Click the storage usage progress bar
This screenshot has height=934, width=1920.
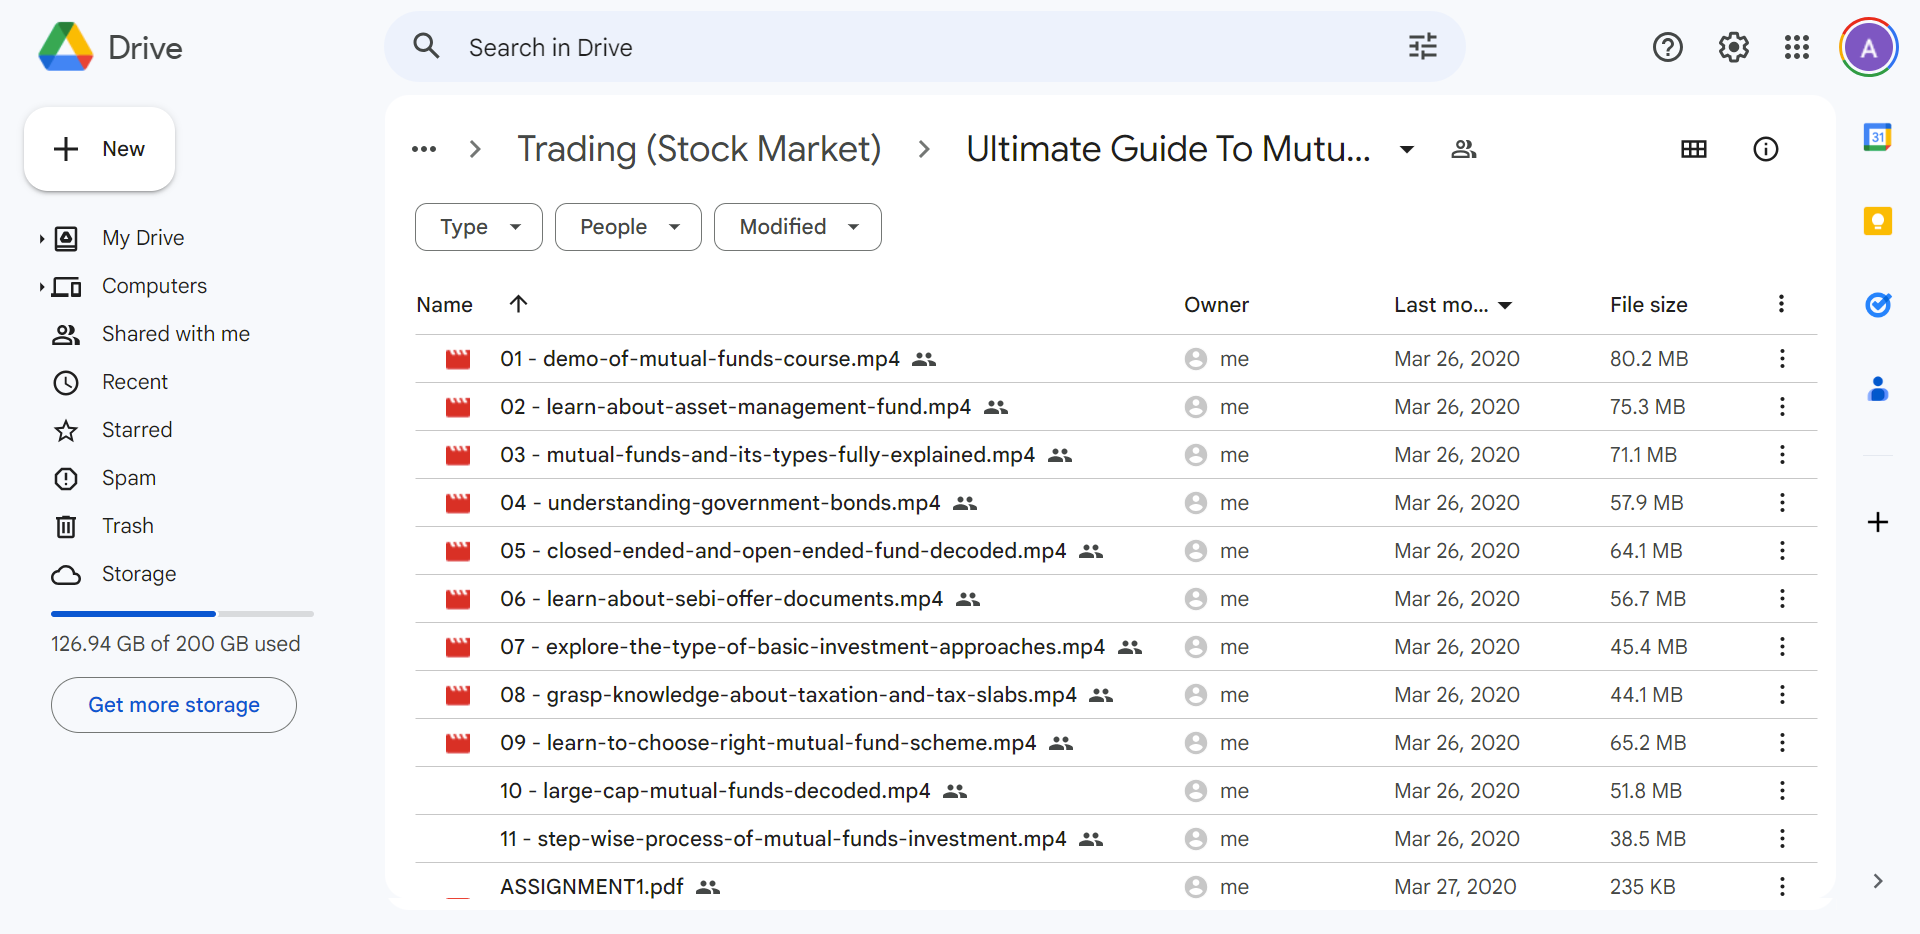[x=182, y=613]
